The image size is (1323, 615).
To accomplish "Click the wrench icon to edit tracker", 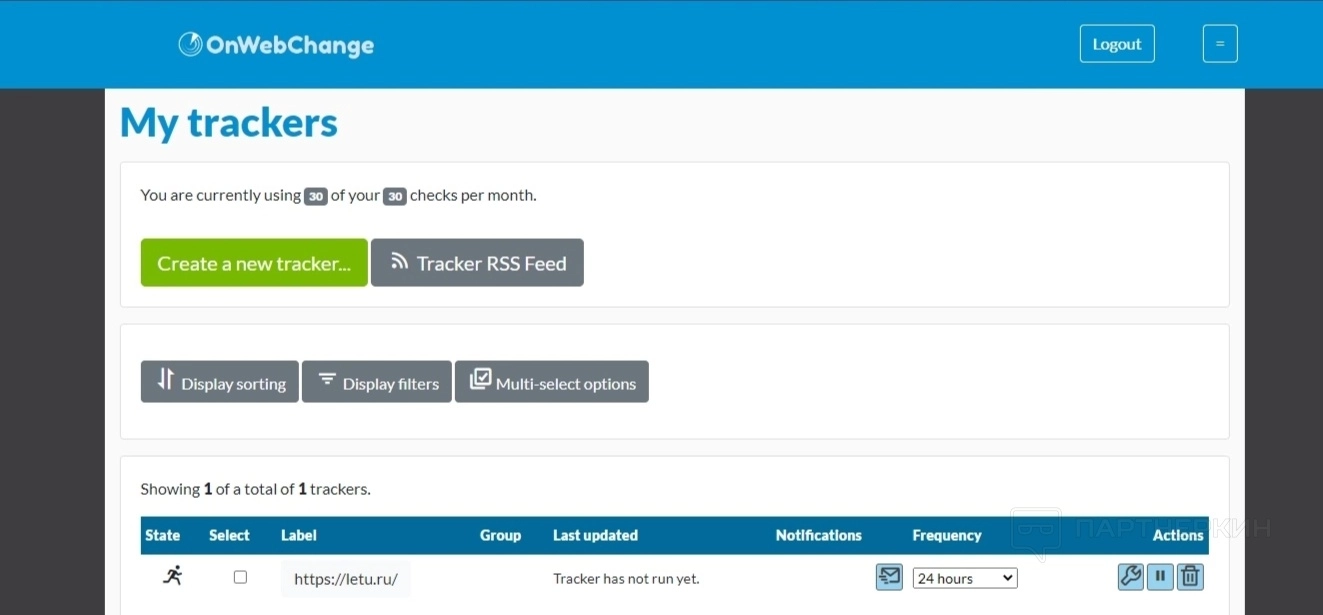I will pos(1130,577).
